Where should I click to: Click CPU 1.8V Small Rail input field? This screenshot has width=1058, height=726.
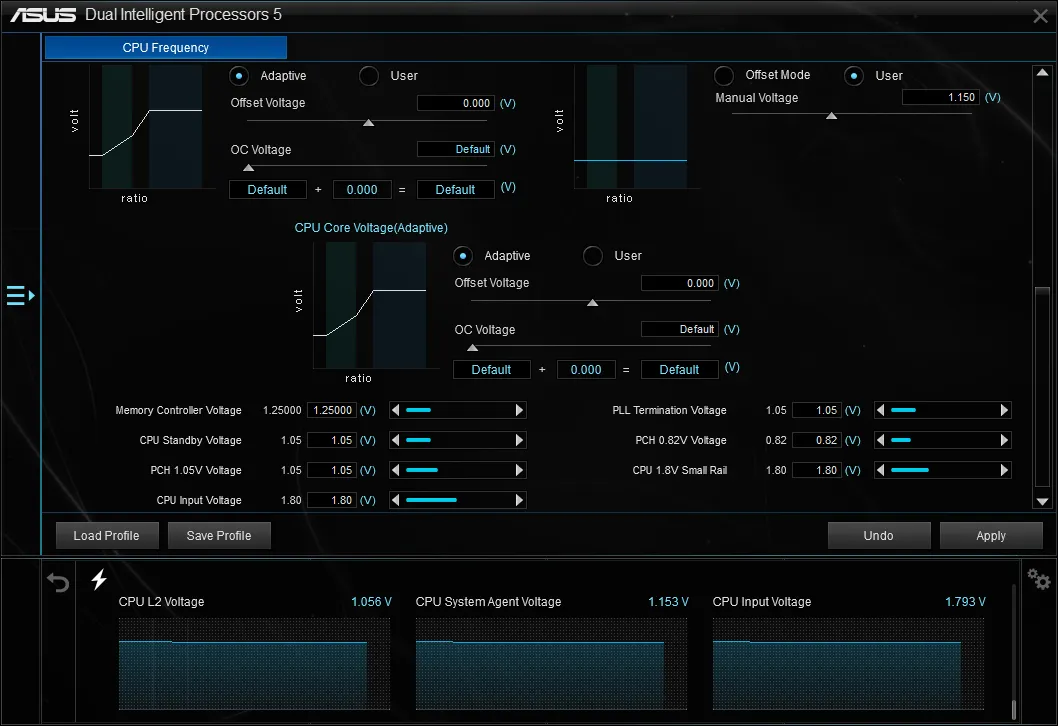(816, 470)
